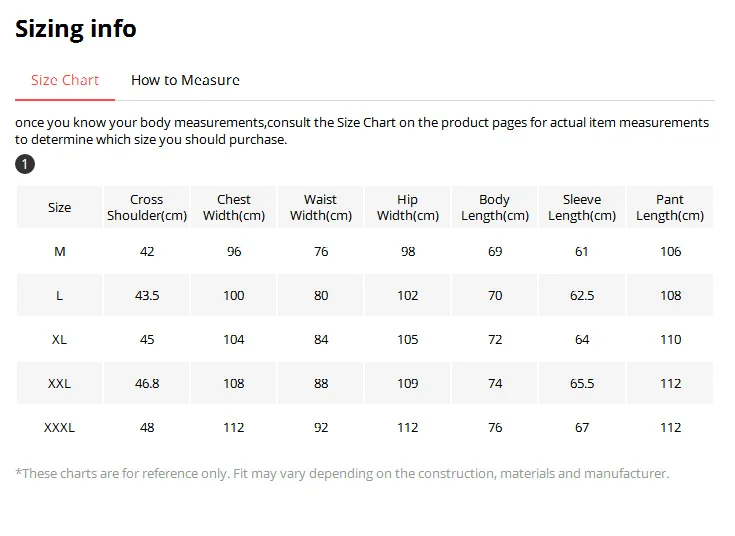Click the 65.5 sleeve length value

coord(582,383)
